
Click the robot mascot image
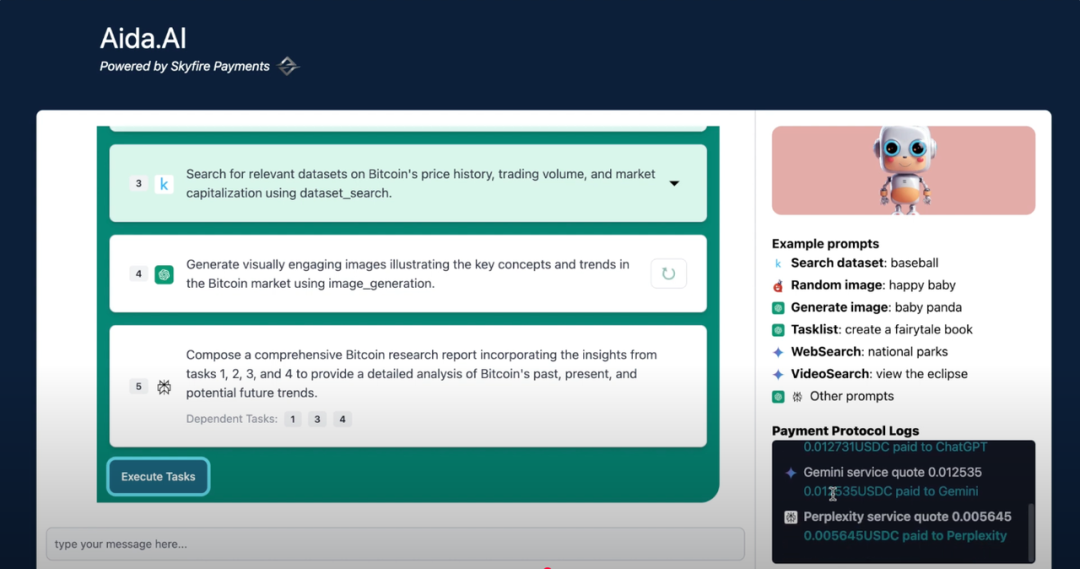904,170
